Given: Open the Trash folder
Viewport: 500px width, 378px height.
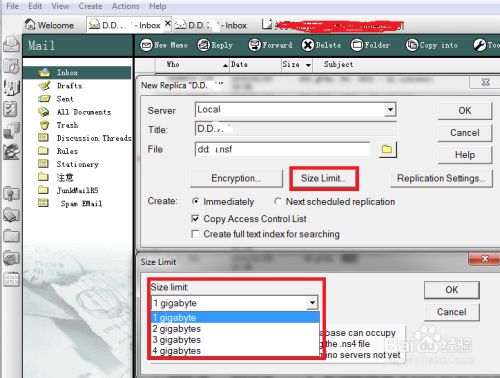Looking at the screenshot, I should (x=67, y=125).
